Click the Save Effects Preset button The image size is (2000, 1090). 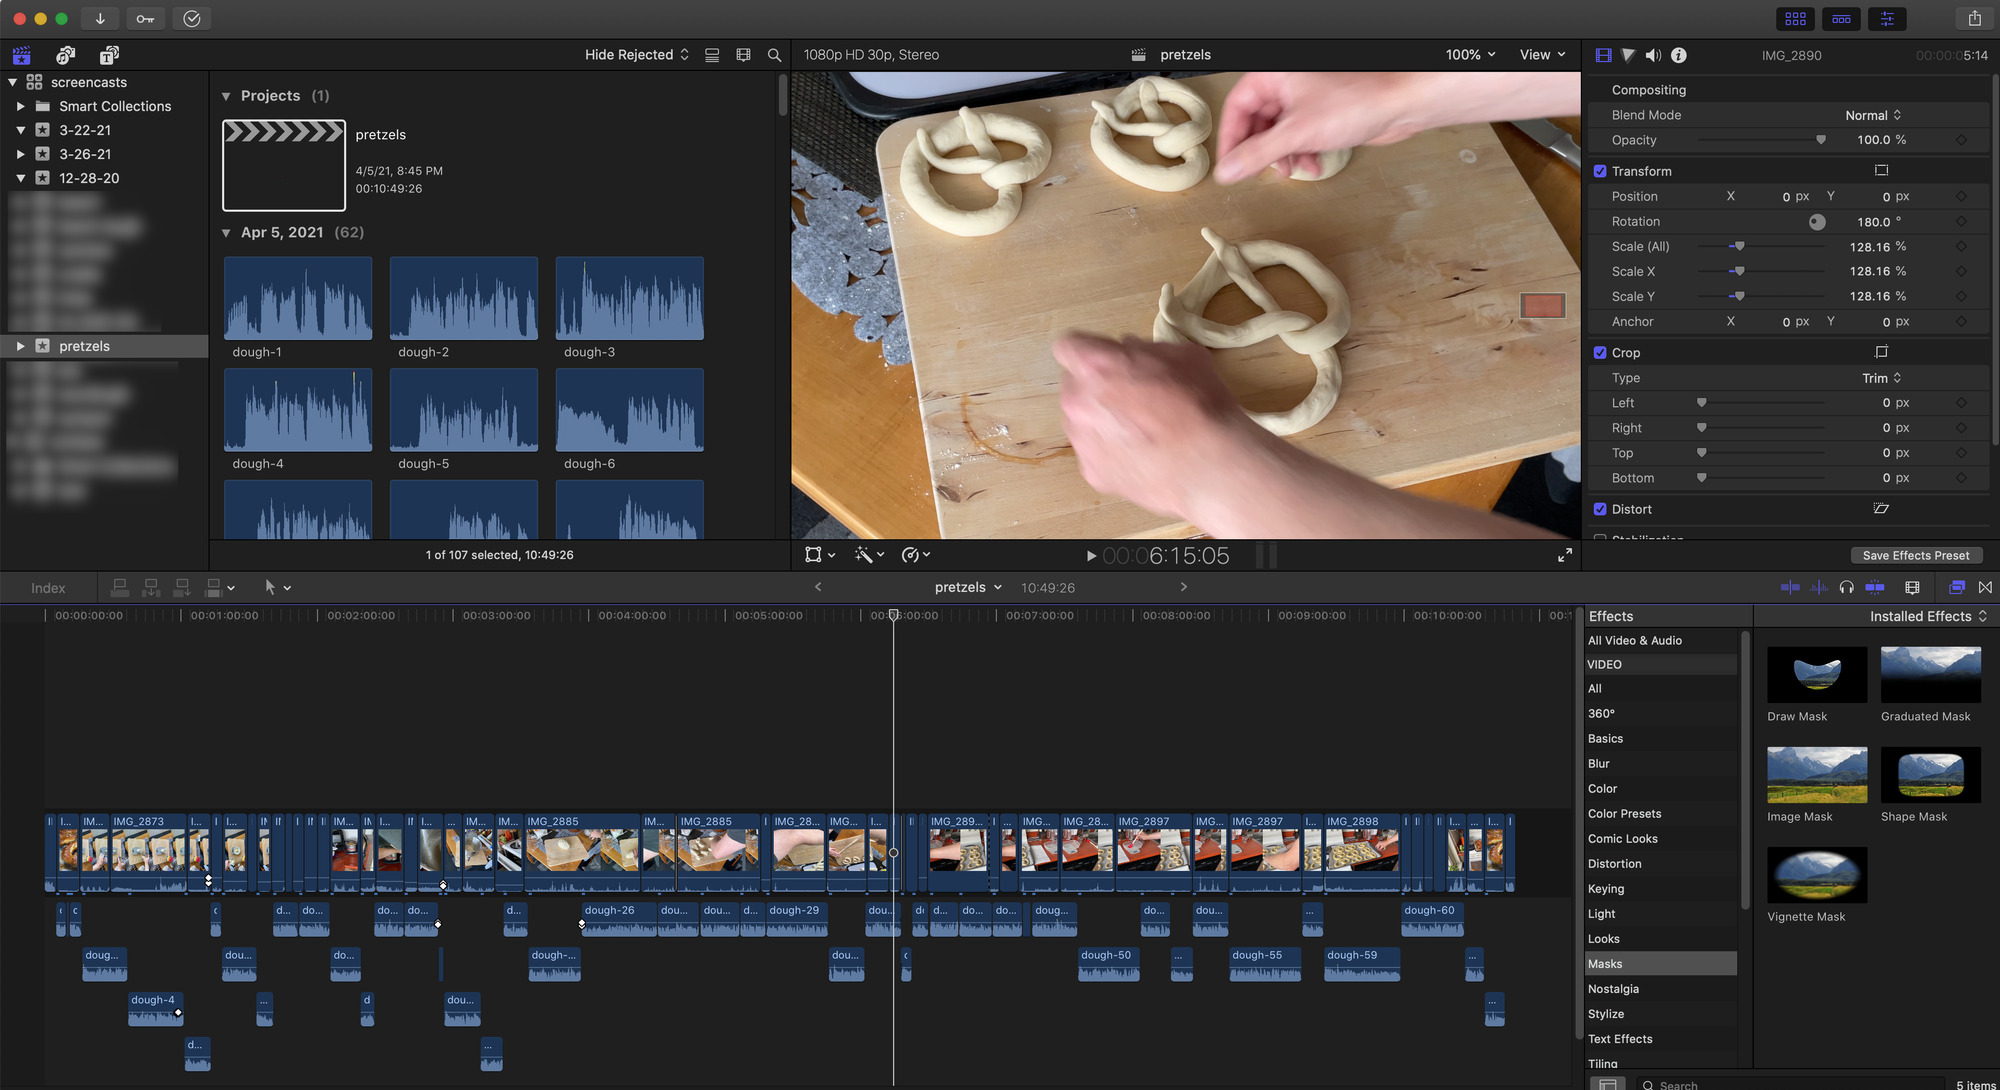point(1915,555)
